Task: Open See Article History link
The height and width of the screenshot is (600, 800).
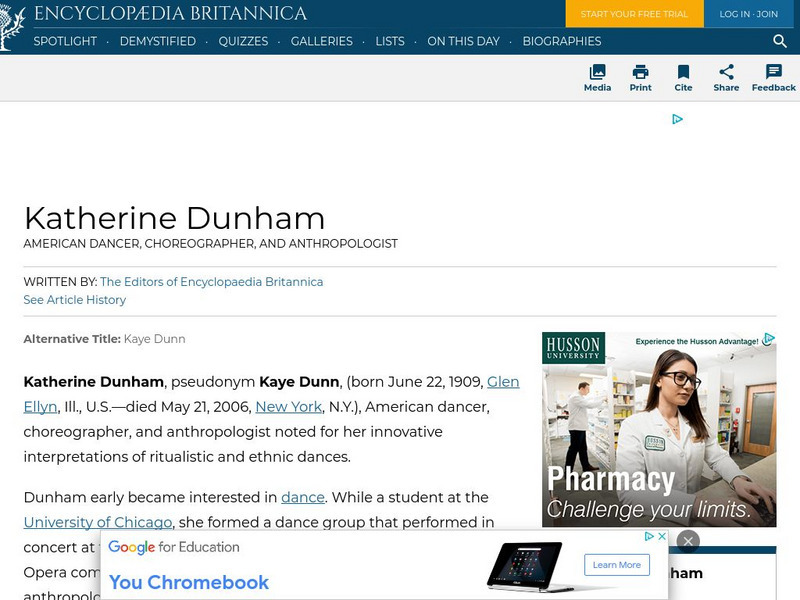Action: (75, 299)
